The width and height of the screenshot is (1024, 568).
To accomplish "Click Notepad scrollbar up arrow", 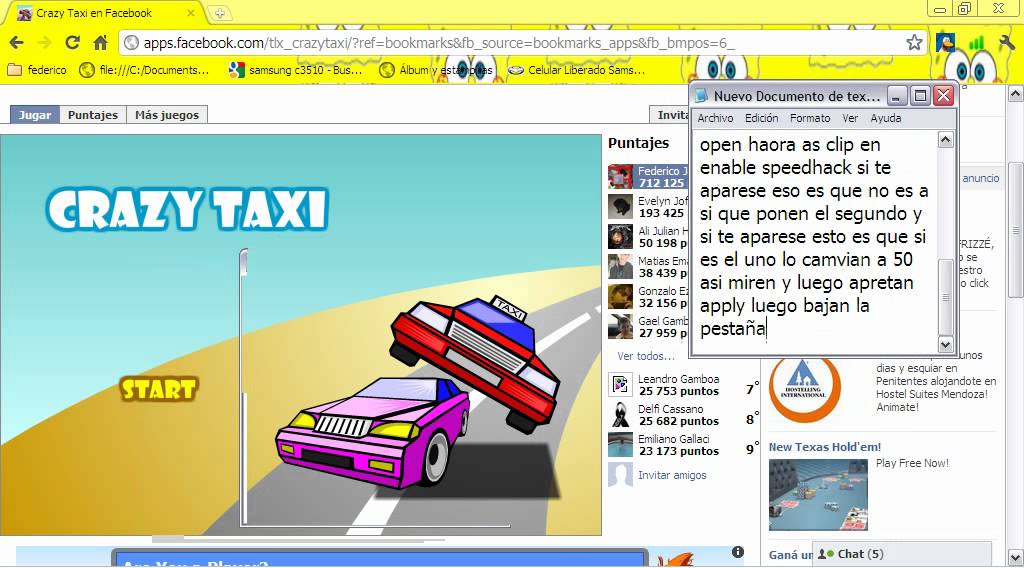I will 946,139.
